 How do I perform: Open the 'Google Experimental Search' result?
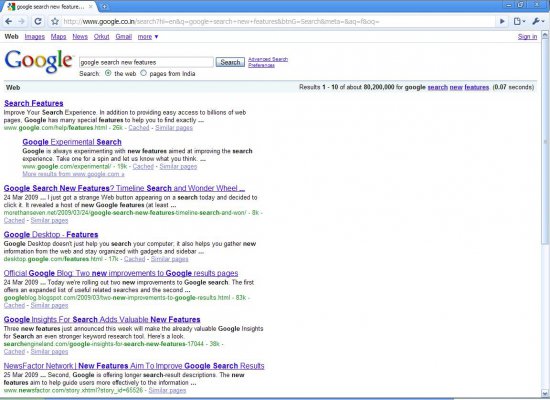(72, 142)
